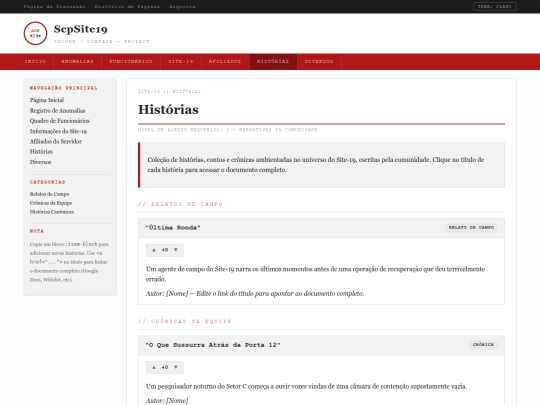Image resolution: width=540 pixels, height=405 pixels.
Task: Open the Funcionários menu item
Action: coord(131,62)
